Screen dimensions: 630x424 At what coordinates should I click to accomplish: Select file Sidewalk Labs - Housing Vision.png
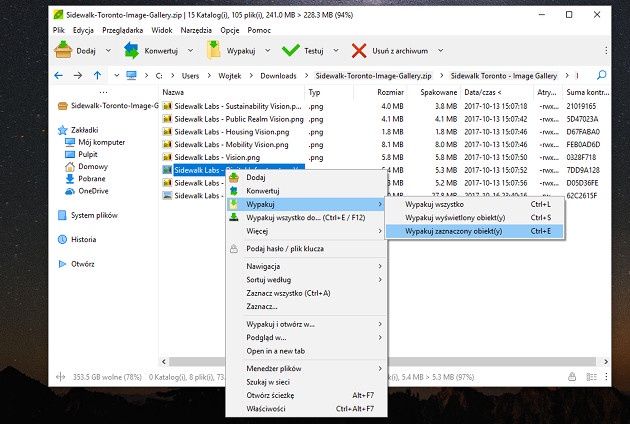pyautogui.click(x=232, y=132)
